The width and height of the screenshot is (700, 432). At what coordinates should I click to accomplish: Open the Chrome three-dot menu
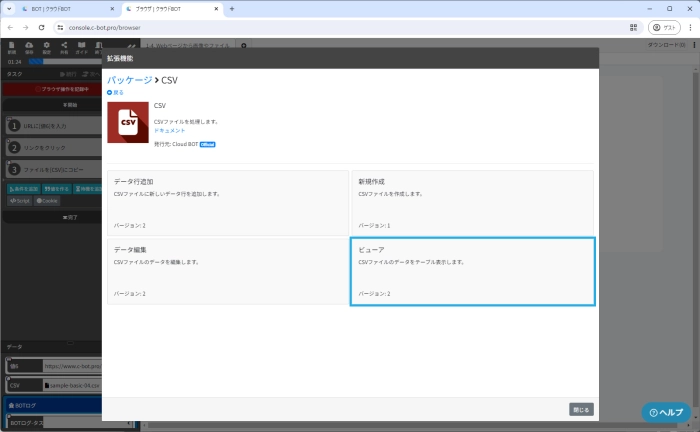coord(688,27)
